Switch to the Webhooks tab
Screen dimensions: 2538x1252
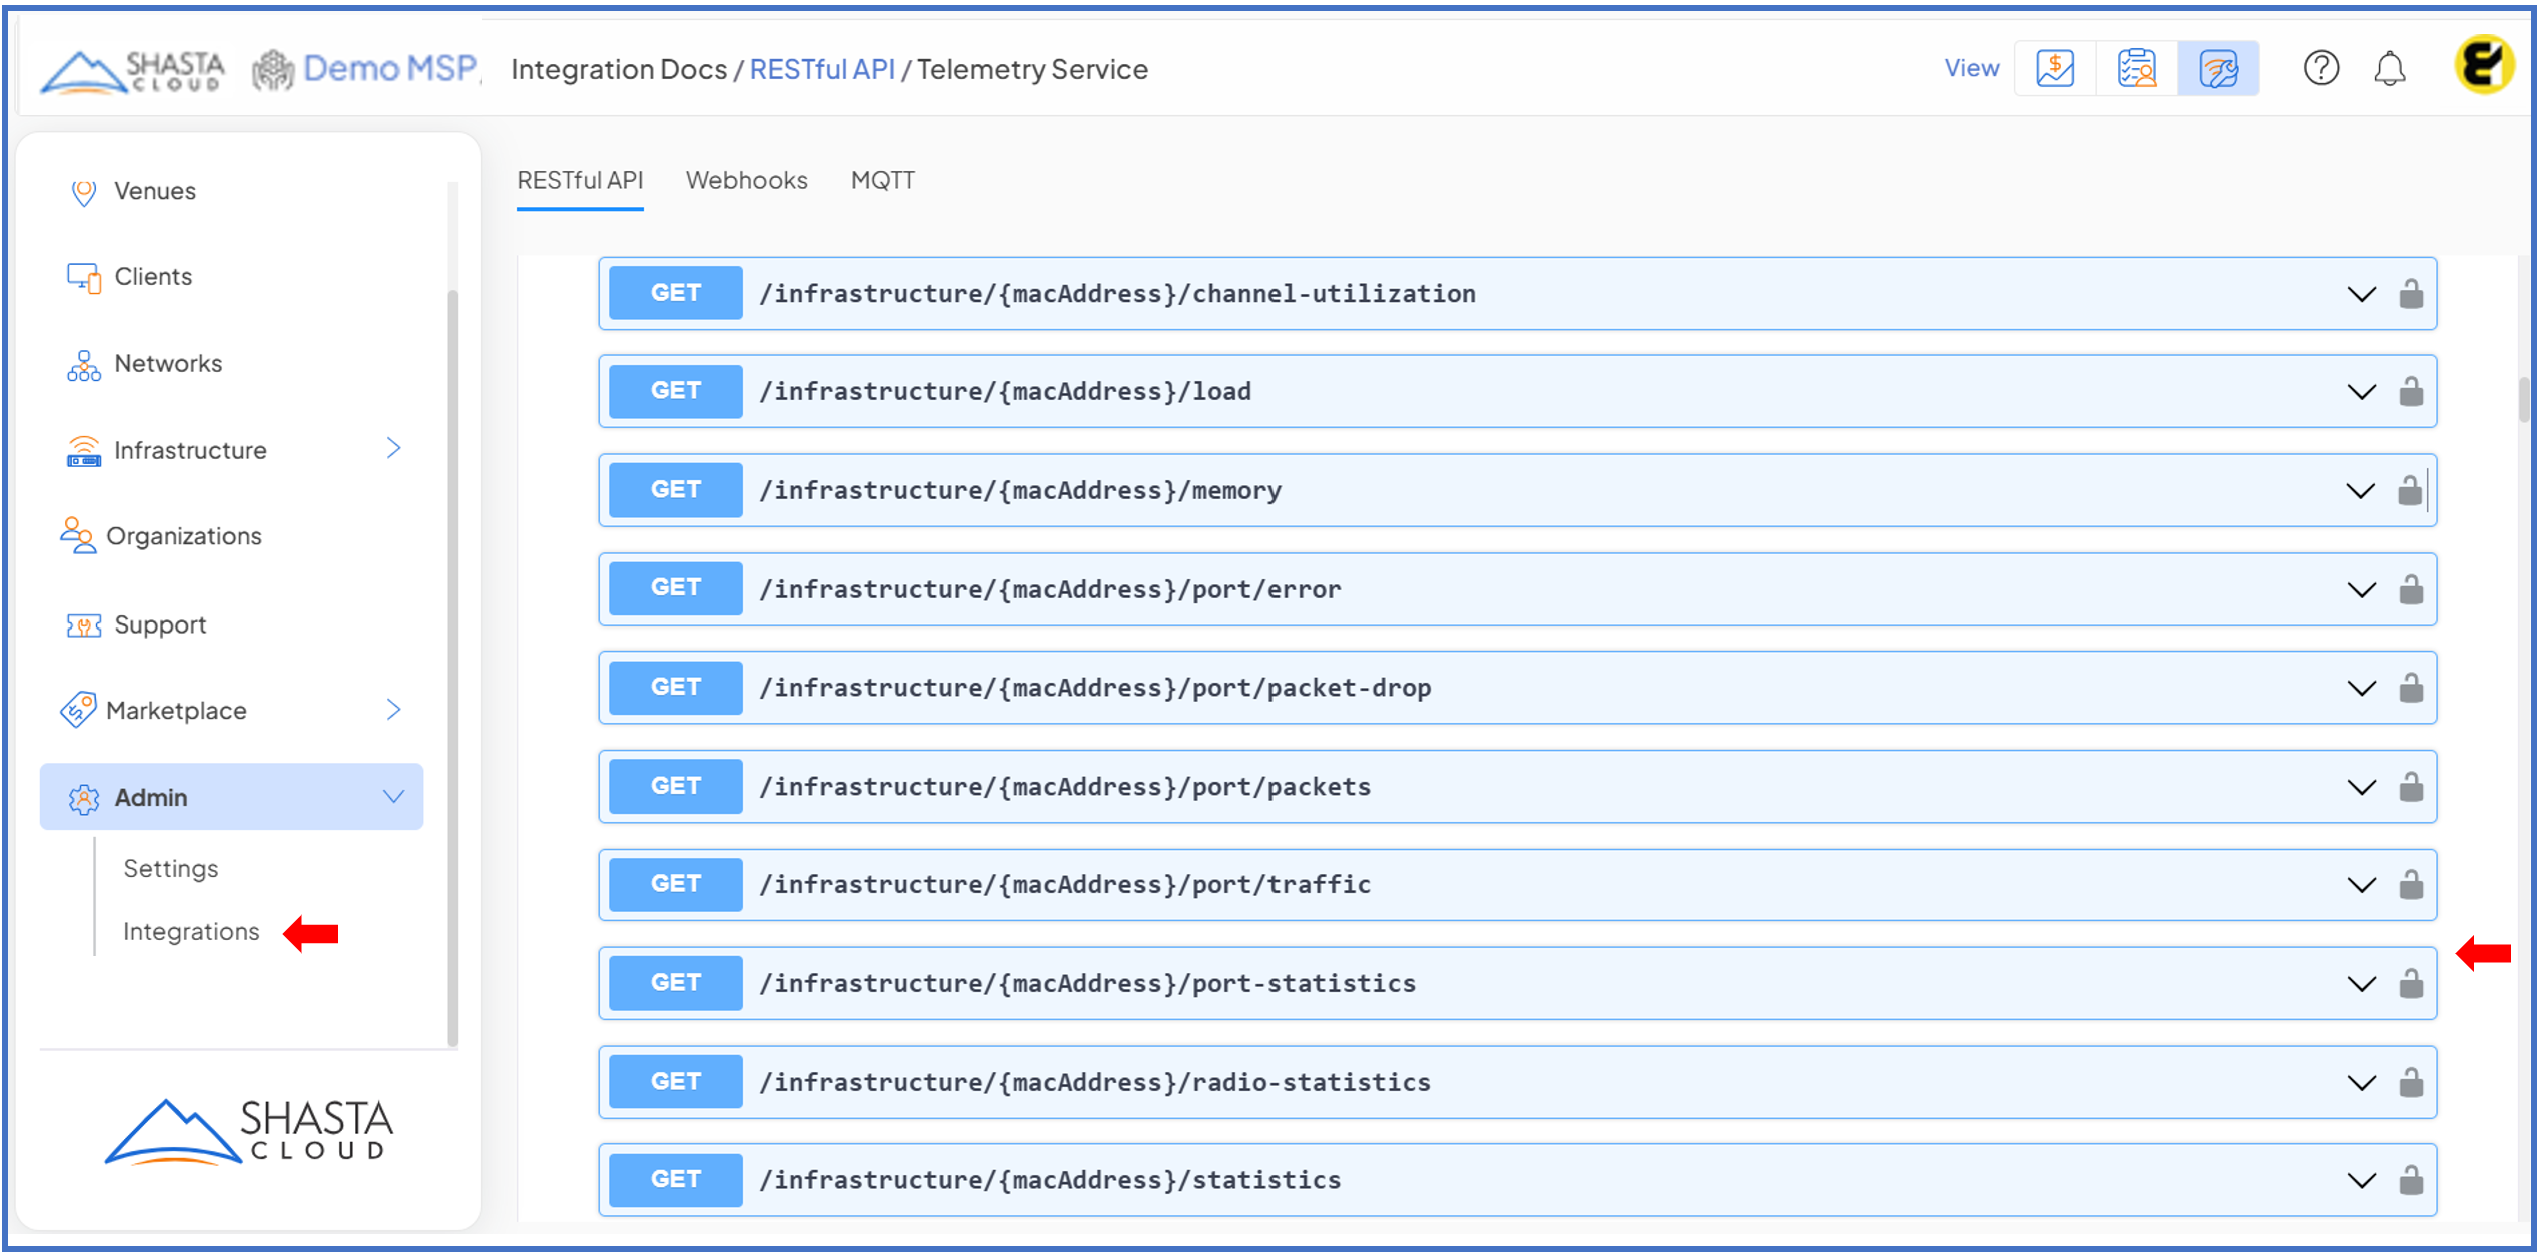coord(746,181)
